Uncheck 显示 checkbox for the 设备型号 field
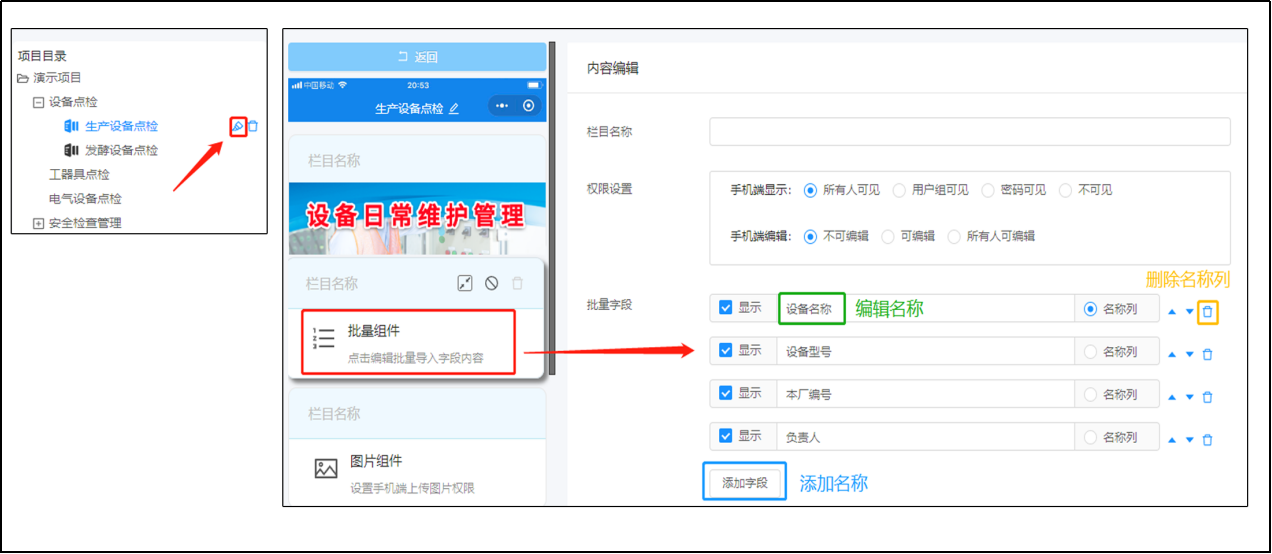This screenshot has width=1272, height=554. point(725,351)
